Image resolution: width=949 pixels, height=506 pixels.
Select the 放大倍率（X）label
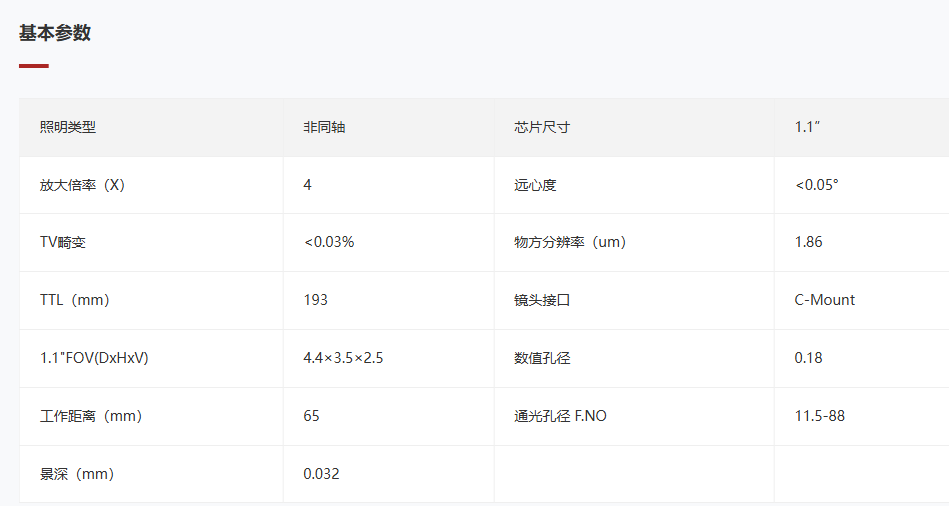[x=82, y=185]
